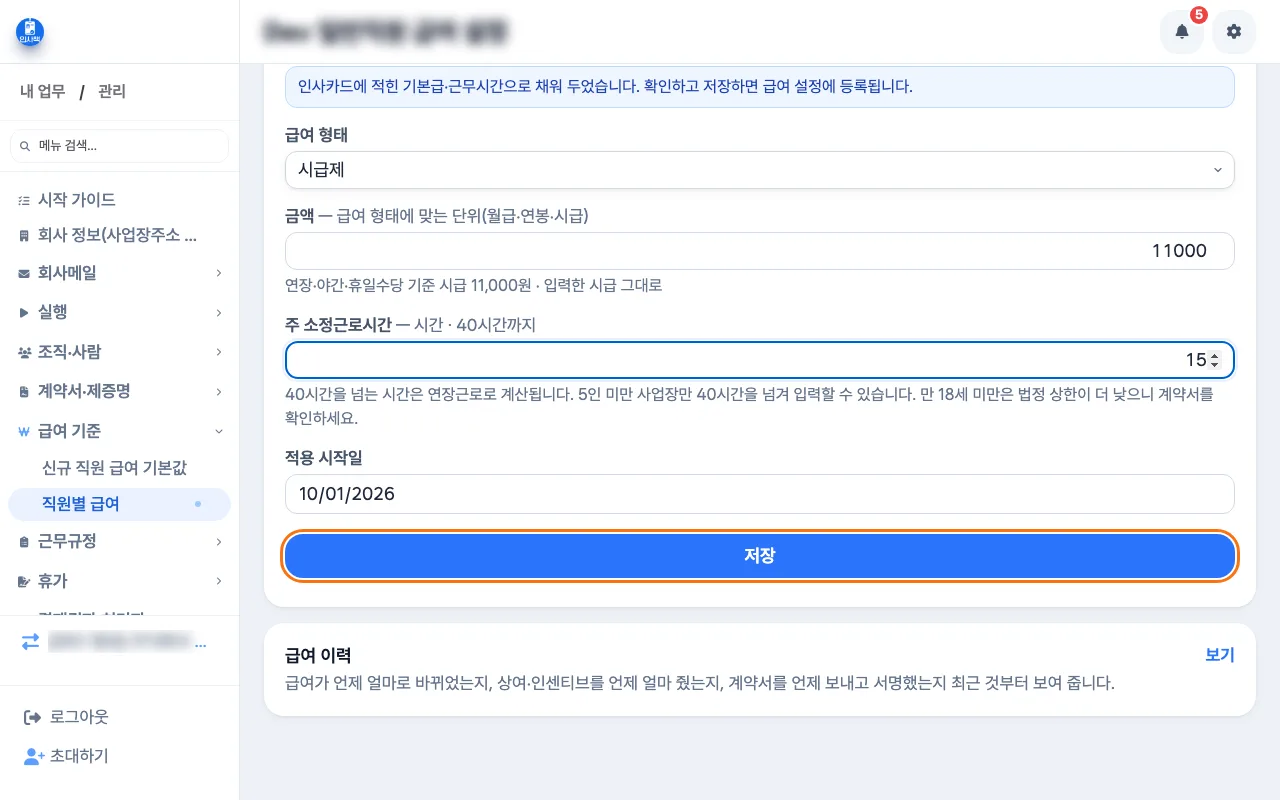Collapse the 급여 기준 menu chevron
1280x800 pixels.
point(219,431)
